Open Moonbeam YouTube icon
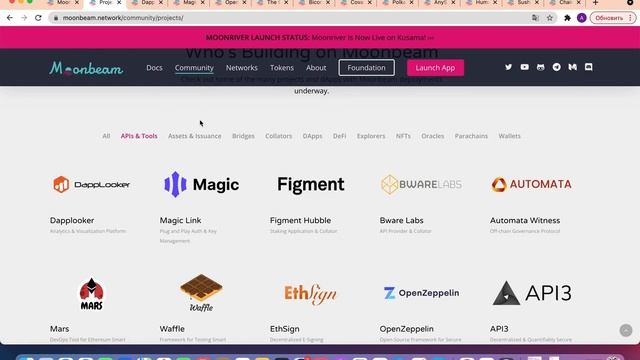This screenshot has height=360, width=640. (x=524, y=67)
